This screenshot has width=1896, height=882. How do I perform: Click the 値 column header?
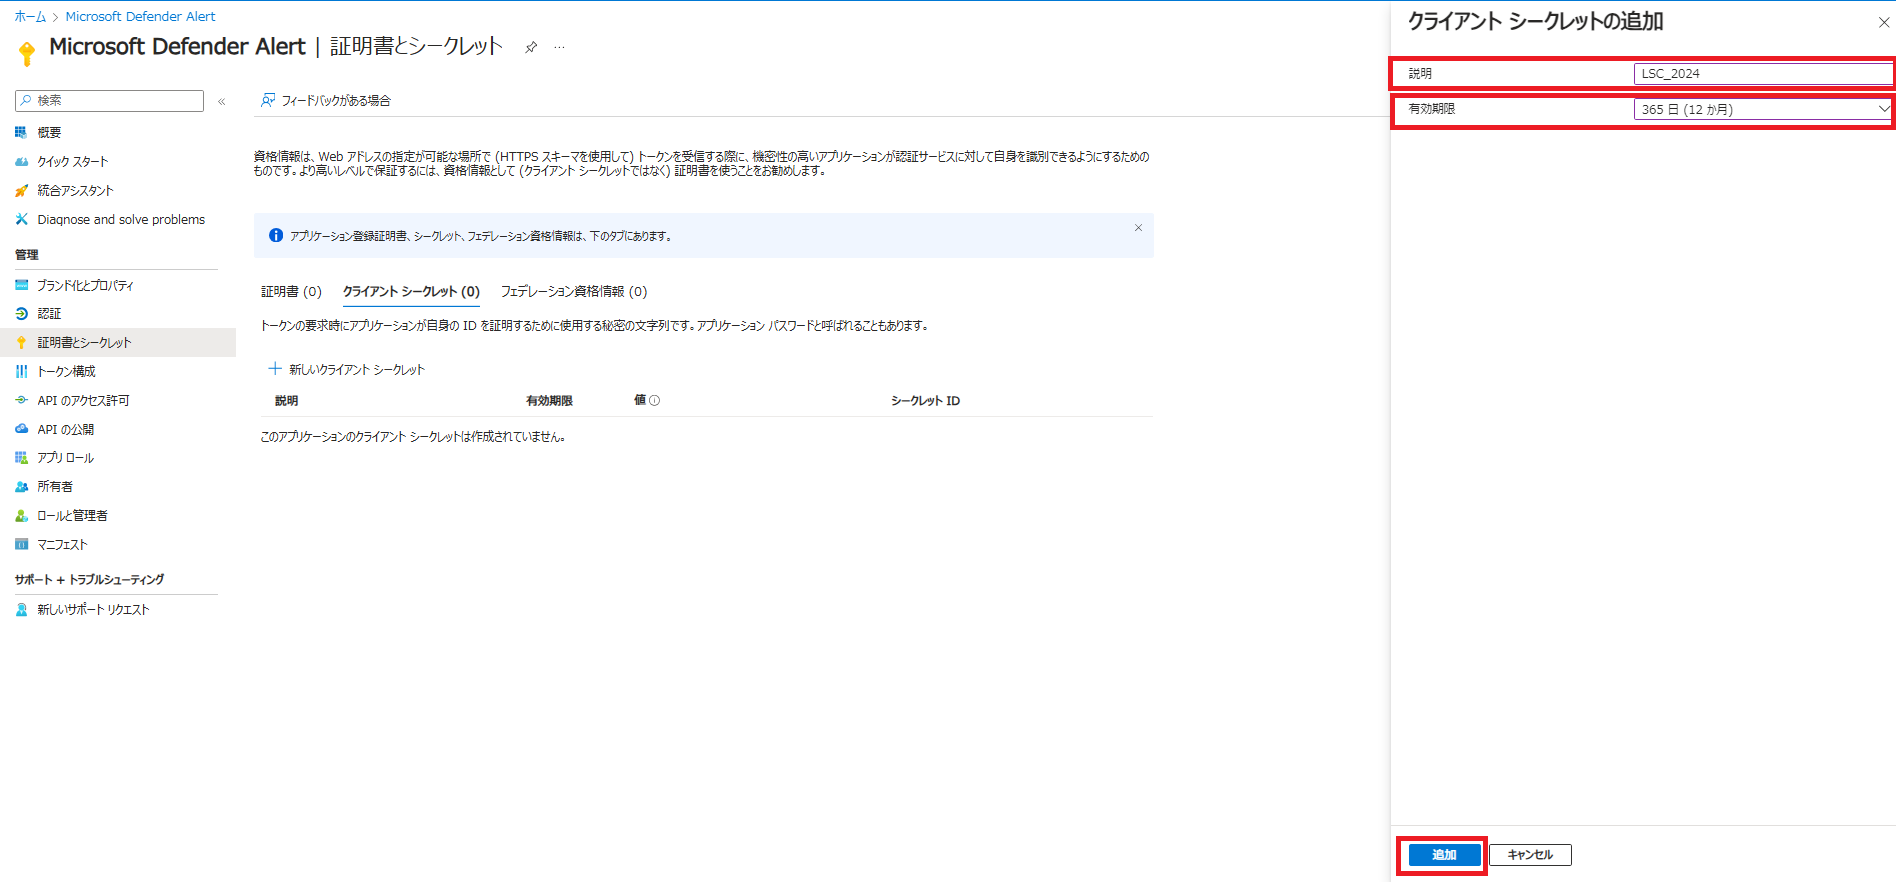[x=640, y=400]
